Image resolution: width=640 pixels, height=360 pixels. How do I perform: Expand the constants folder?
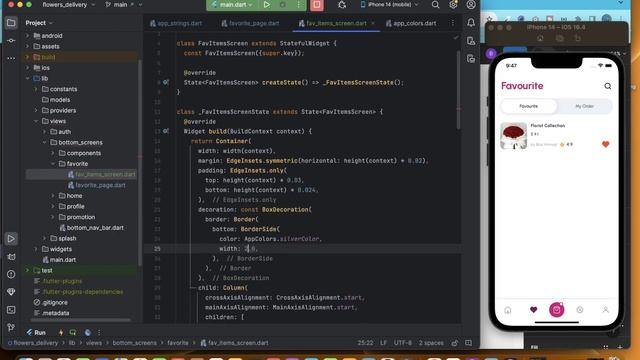(x=36, y=89)
